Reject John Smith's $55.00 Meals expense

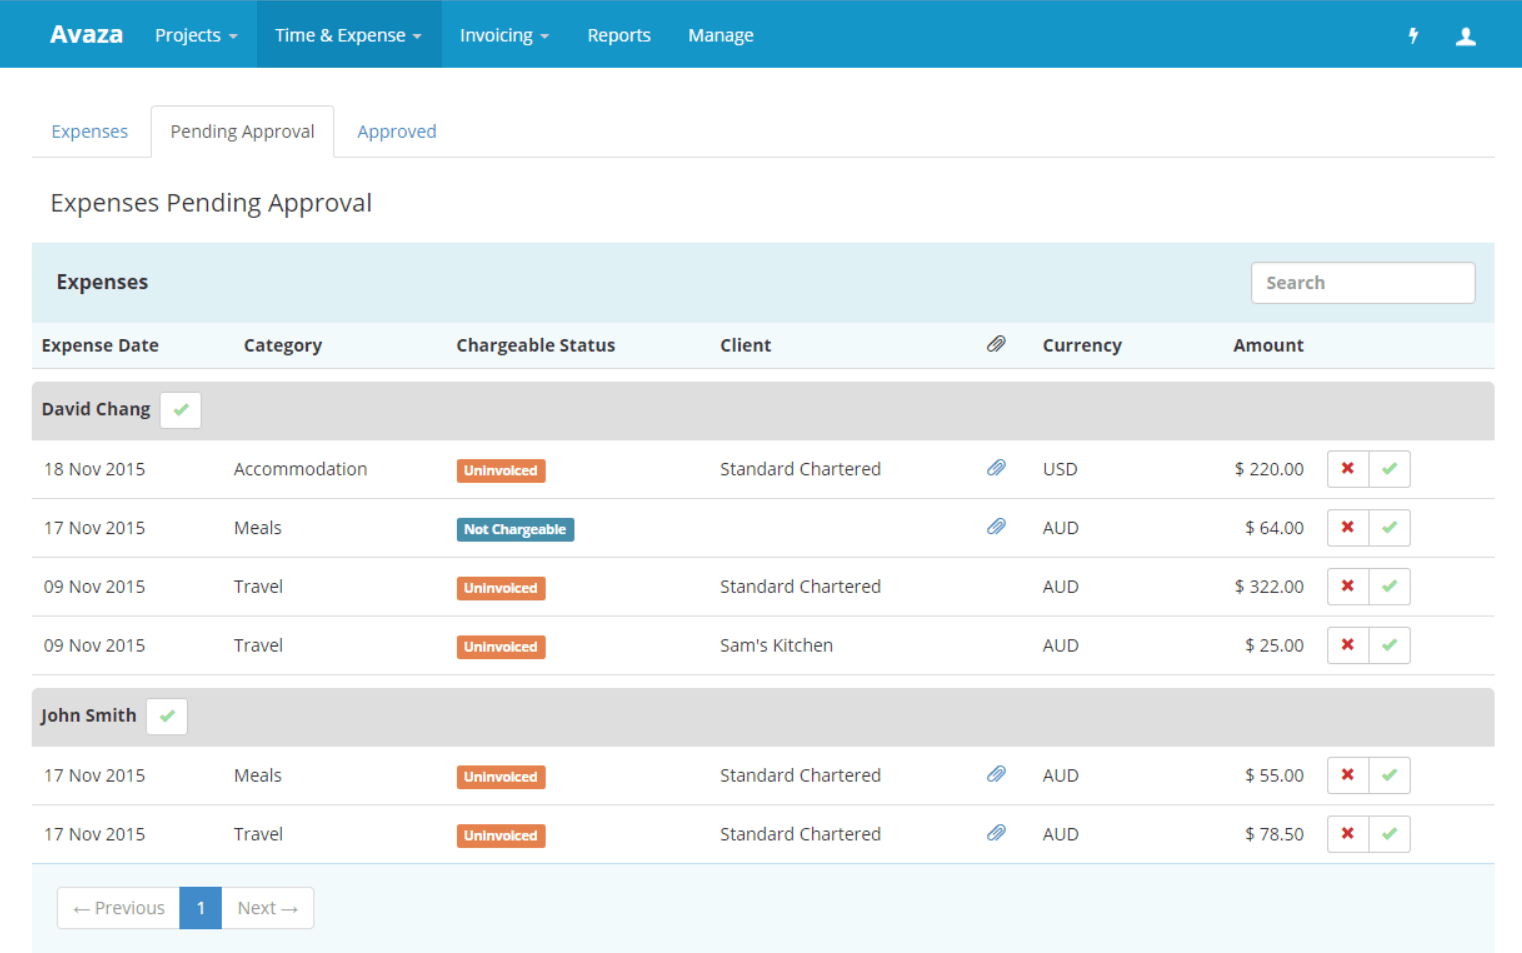1347,775
